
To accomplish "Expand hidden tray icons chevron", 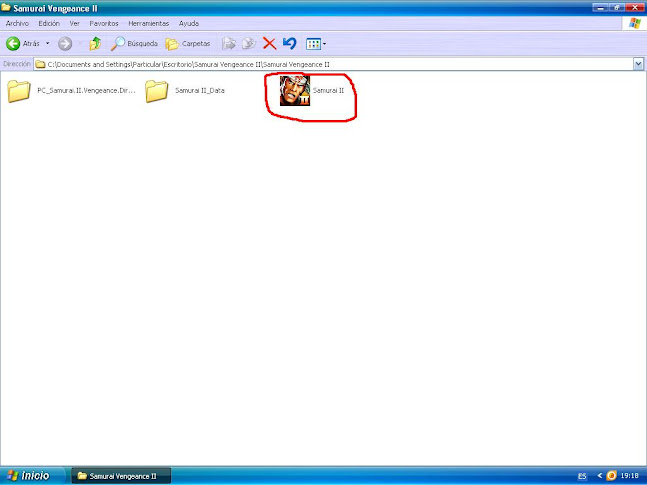I will (x=600, y=476).
